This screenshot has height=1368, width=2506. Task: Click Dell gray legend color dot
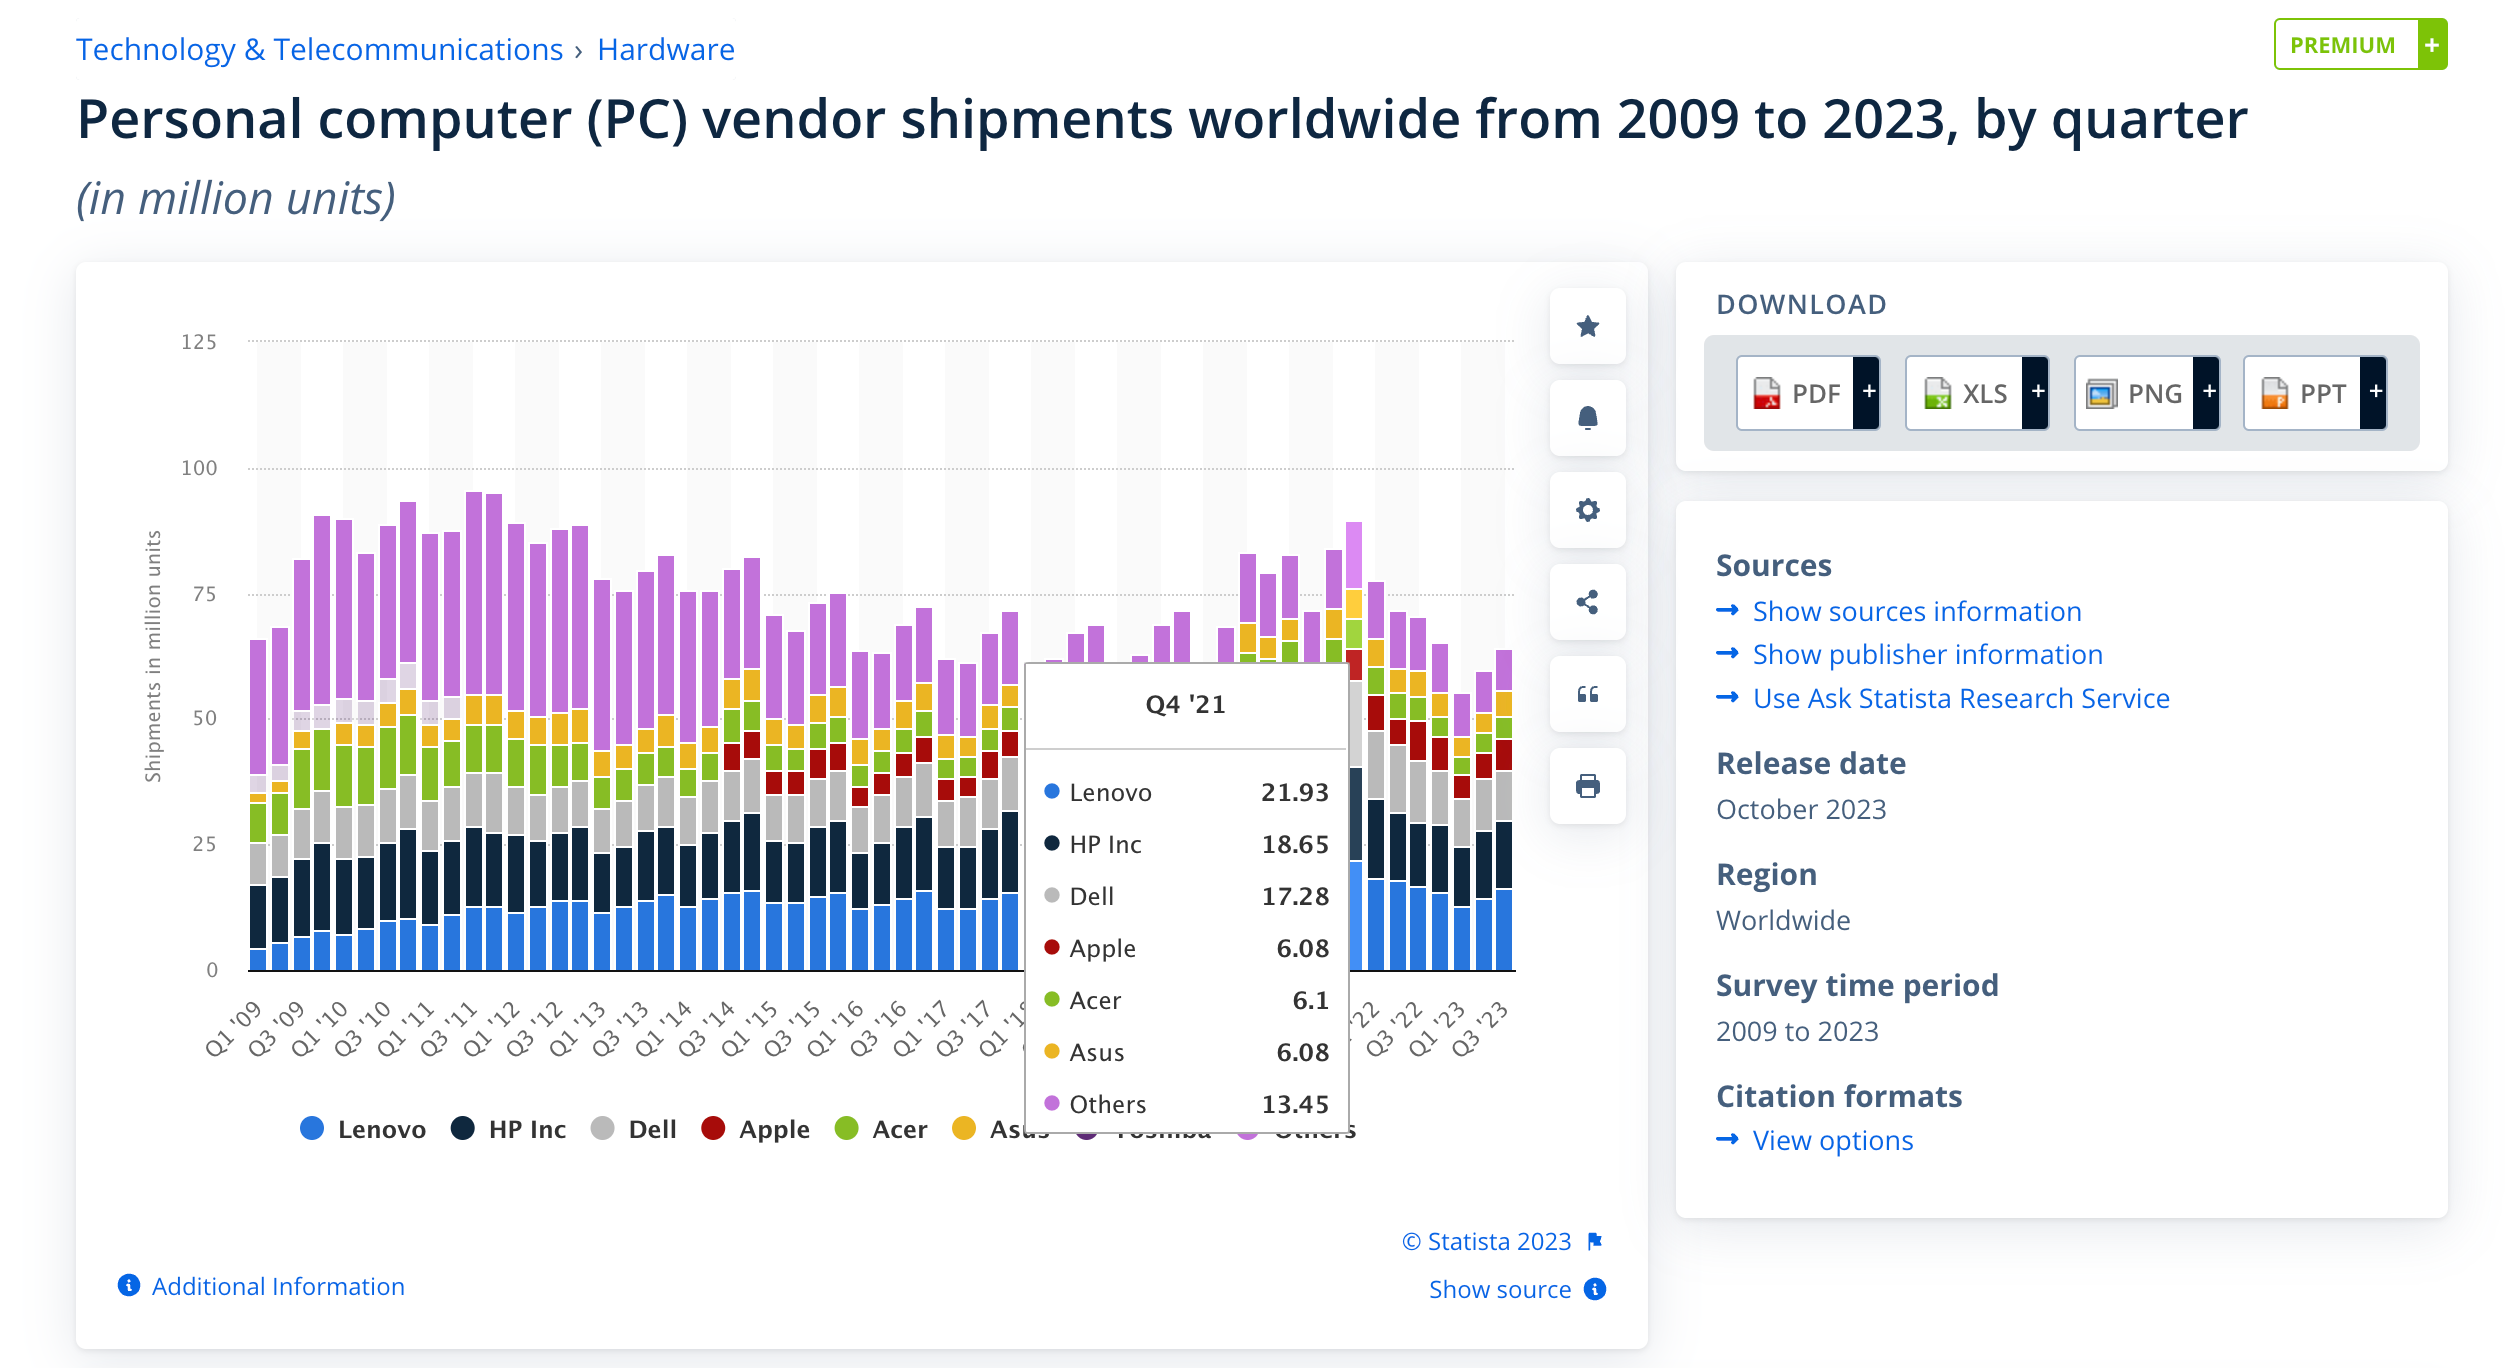602,1129
